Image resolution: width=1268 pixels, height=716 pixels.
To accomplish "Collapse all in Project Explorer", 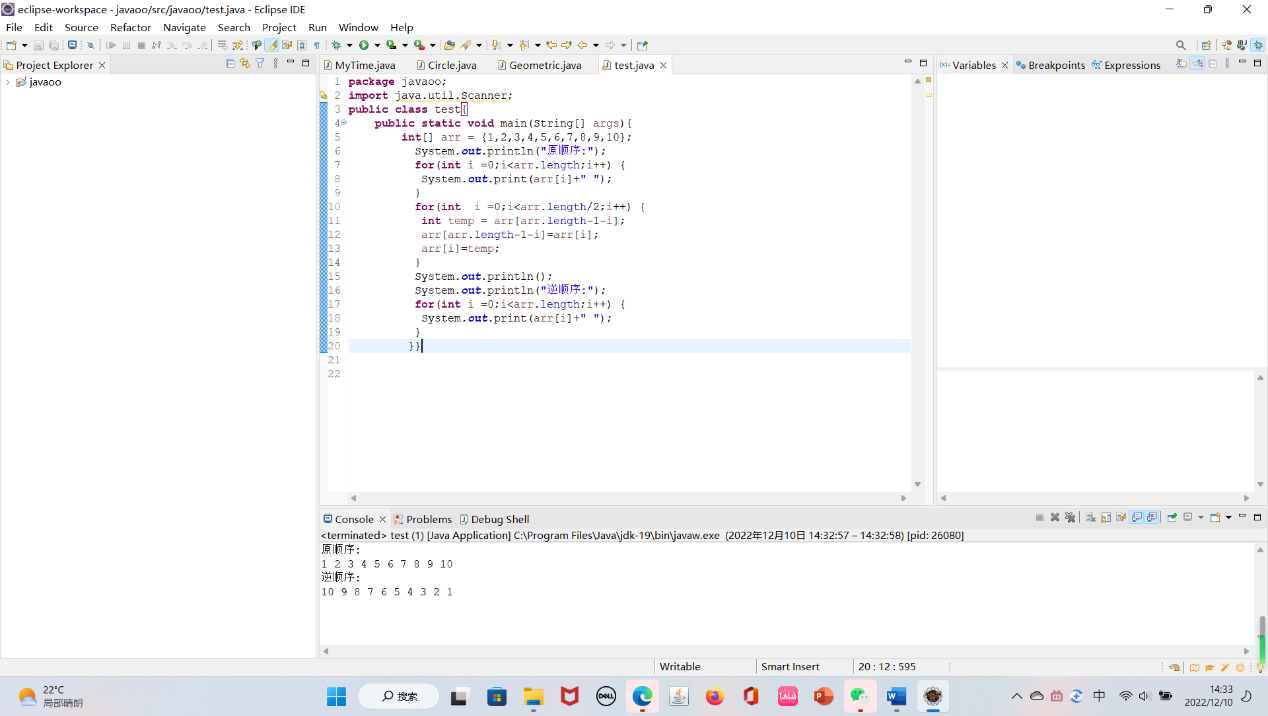I will [231, 64].
